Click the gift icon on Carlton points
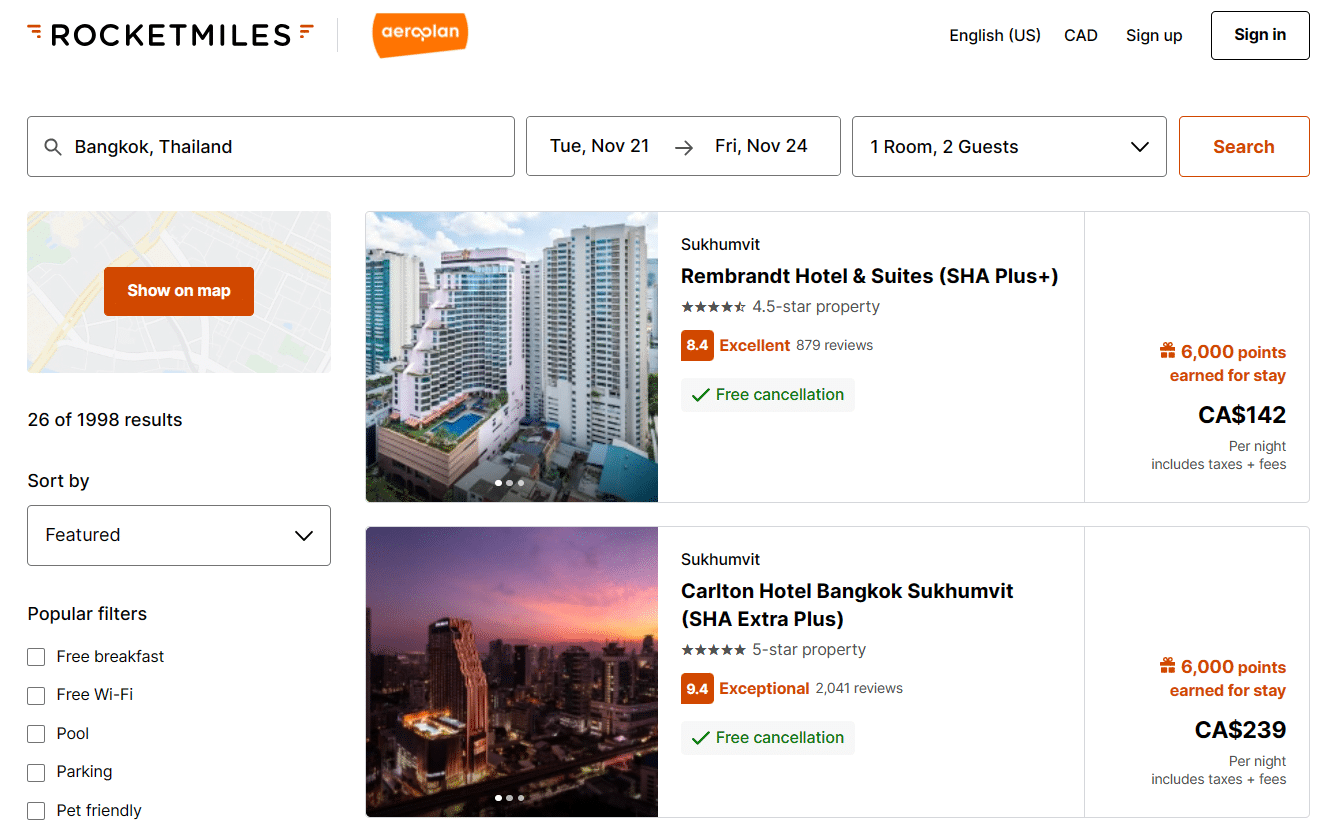The height and width of the screenshot is (830, 1322). tap(1167, 666)
